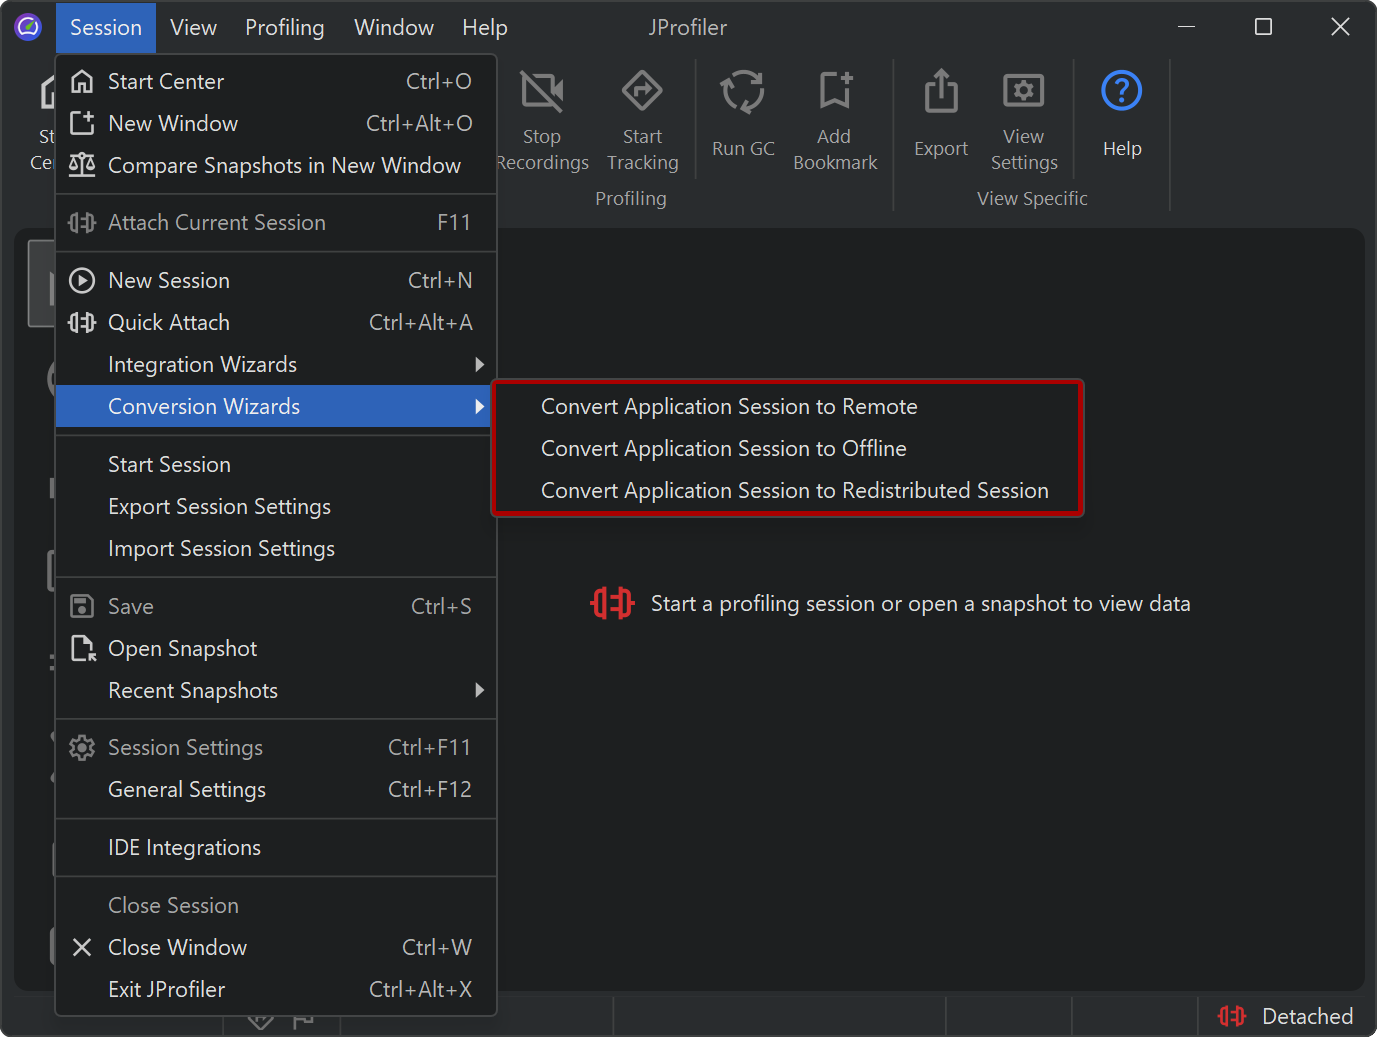Open General Settings from the Session menu
This screenshot has height=1037, width=1377.
(187, 790)
